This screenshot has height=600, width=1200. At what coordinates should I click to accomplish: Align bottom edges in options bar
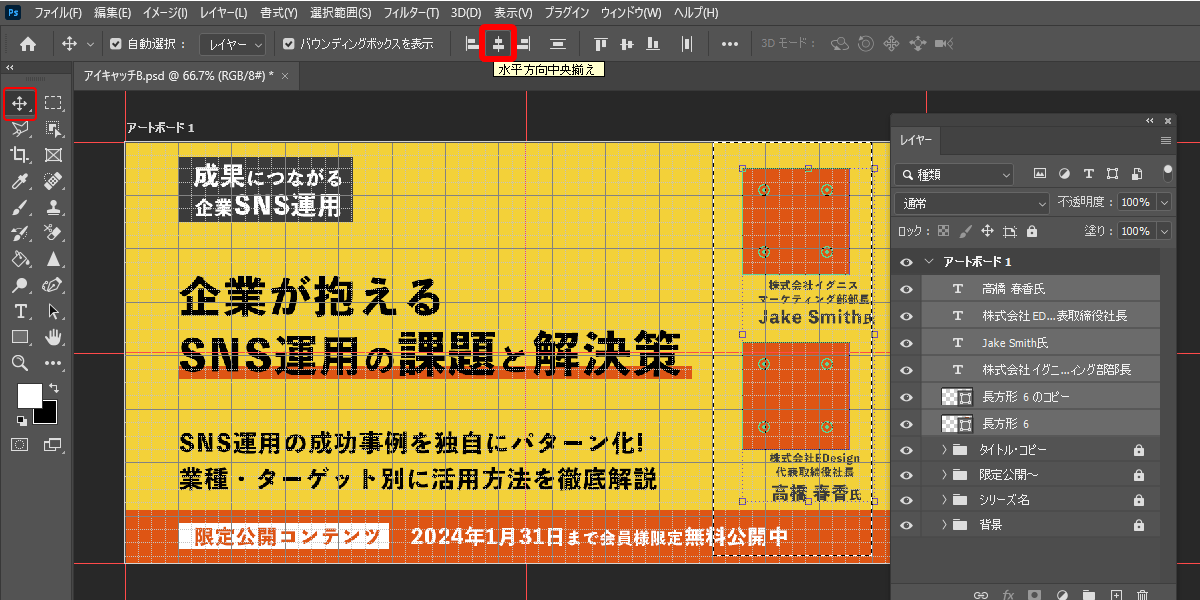[653, 44]
